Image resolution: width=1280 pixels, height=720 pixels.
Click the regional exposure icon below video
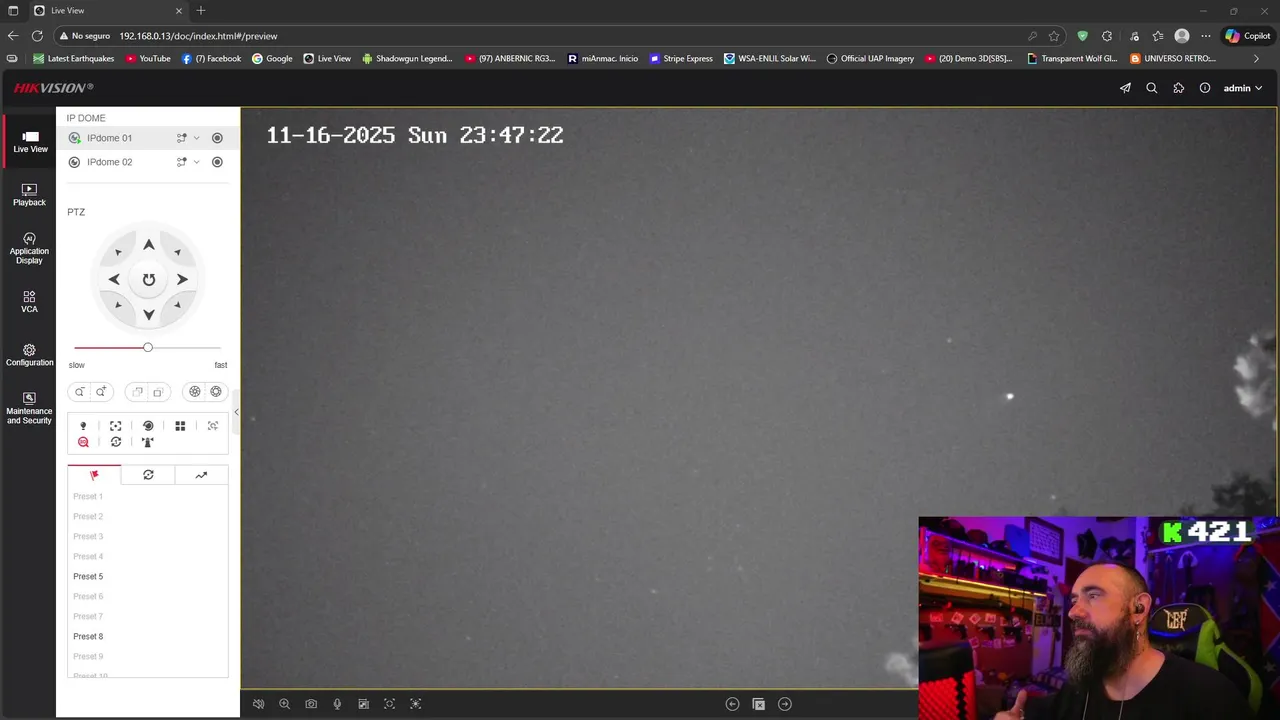click(416, 704)
